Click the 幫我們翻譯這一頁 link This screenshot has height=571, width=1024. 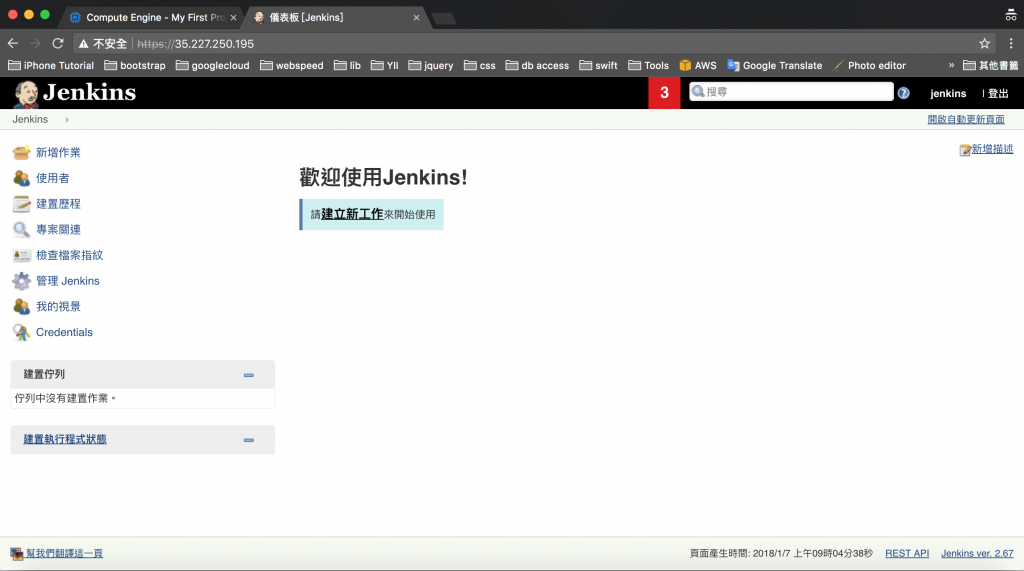click(64, 553)
